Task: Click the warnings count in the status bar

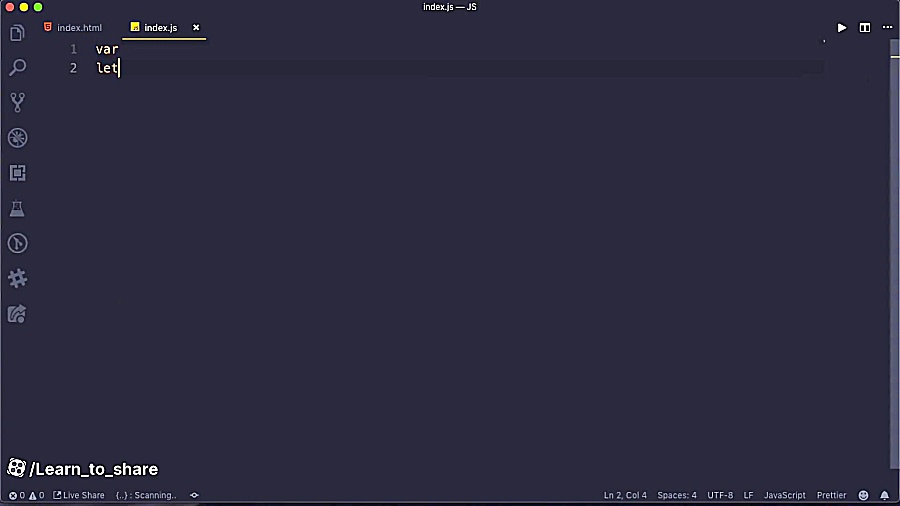Action: pyautogui.click(x=37, y=495)
